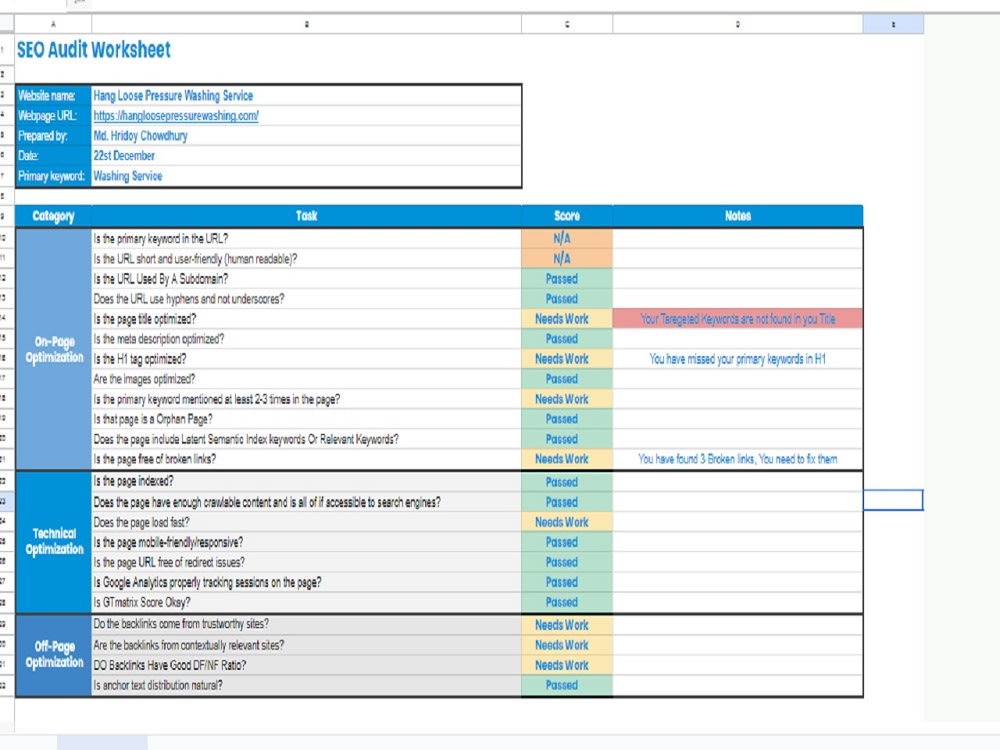Viewport: 1000px width, 750px height.
Task: Click the active selected cell in column E
Action: [893, 500]
